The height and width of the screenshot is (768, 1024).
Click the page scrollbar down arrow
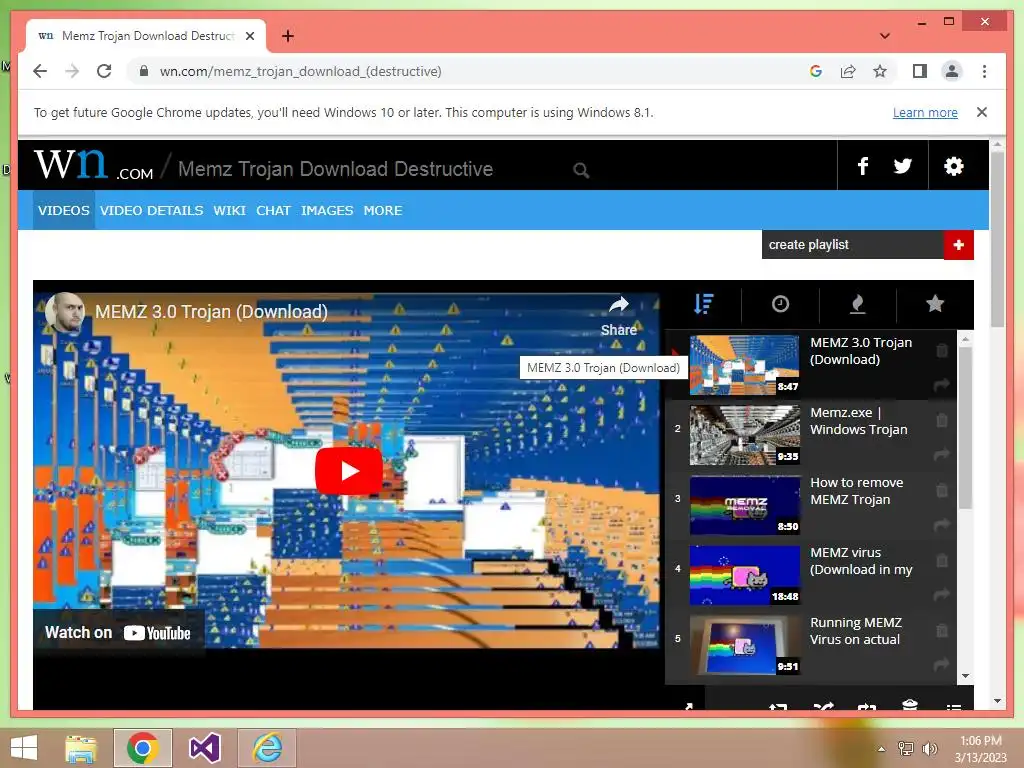point(997,701)
